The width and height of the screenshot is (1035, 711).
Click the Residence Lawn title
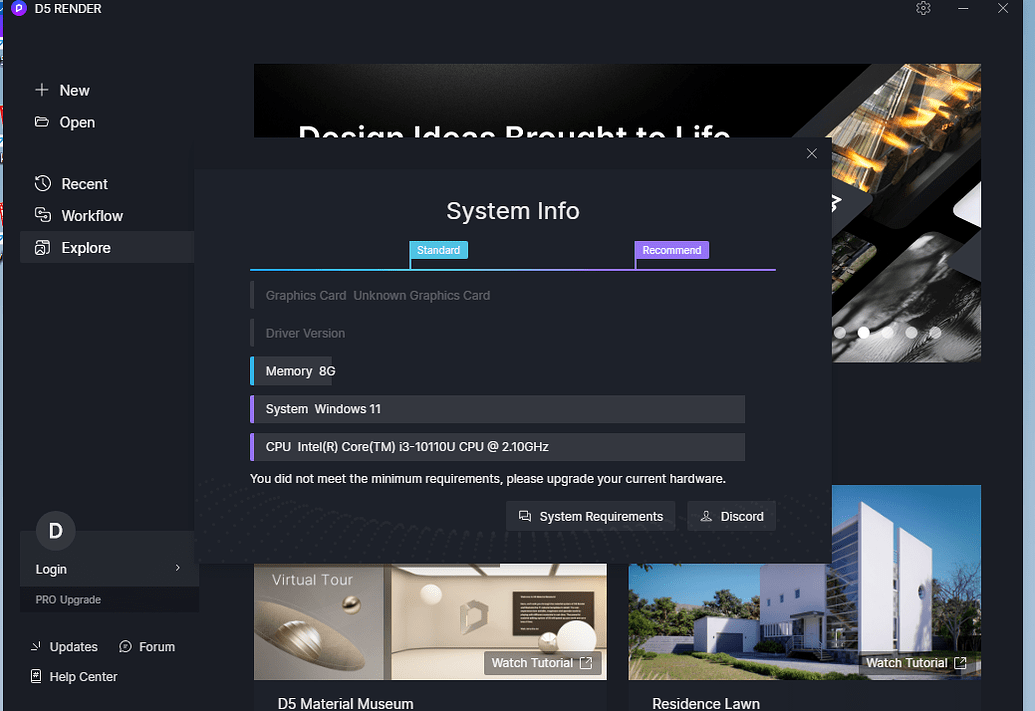[x=706, y=704]
